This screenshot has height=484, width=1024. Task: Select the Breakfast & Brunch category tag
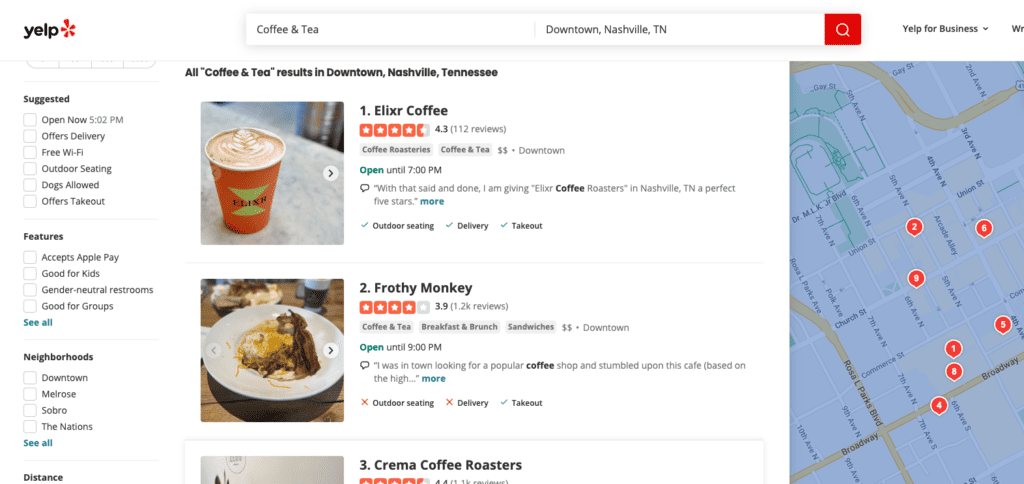click(x=458, y=327)
